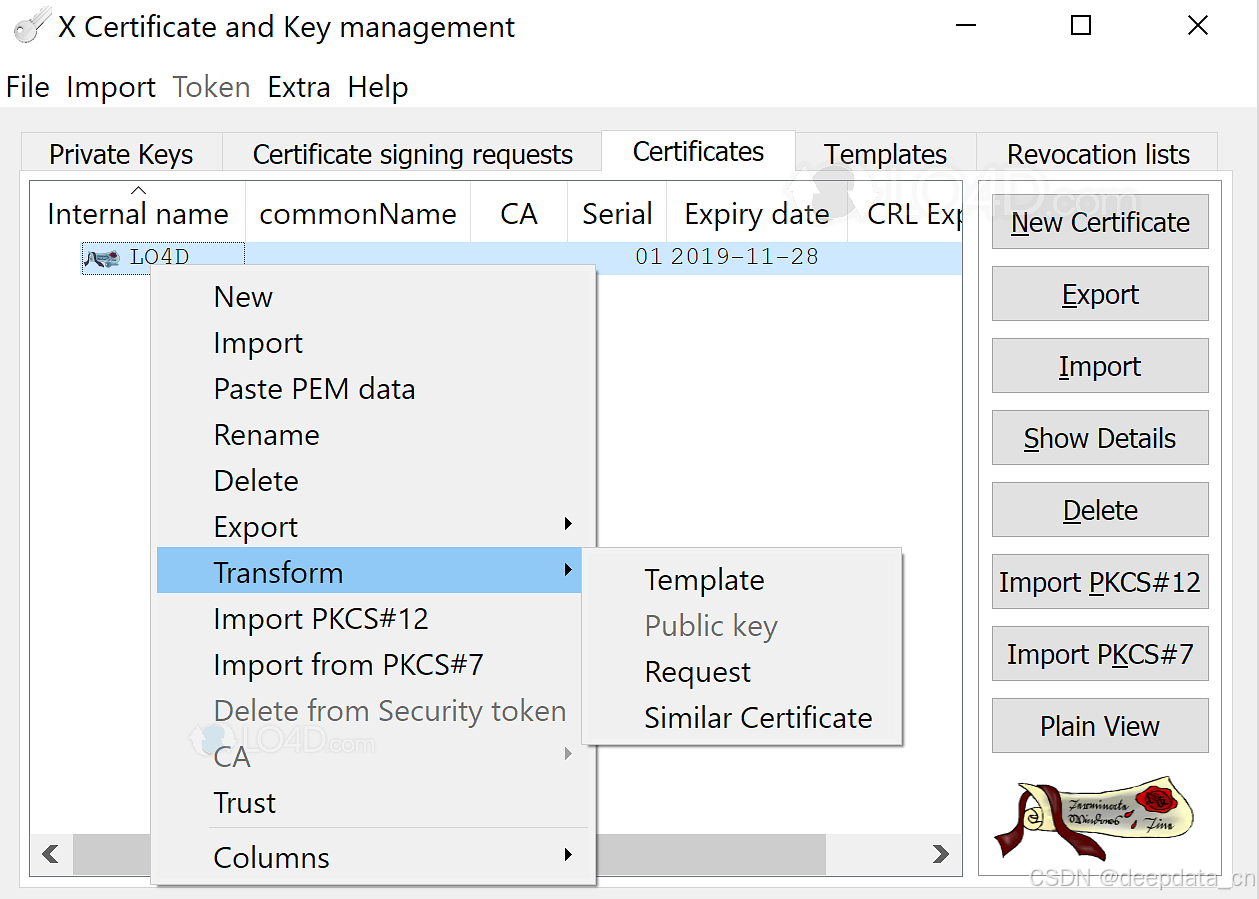Click the Export button in side panel
Screen dimensions: 1259x899
[x=1100, y=294]
